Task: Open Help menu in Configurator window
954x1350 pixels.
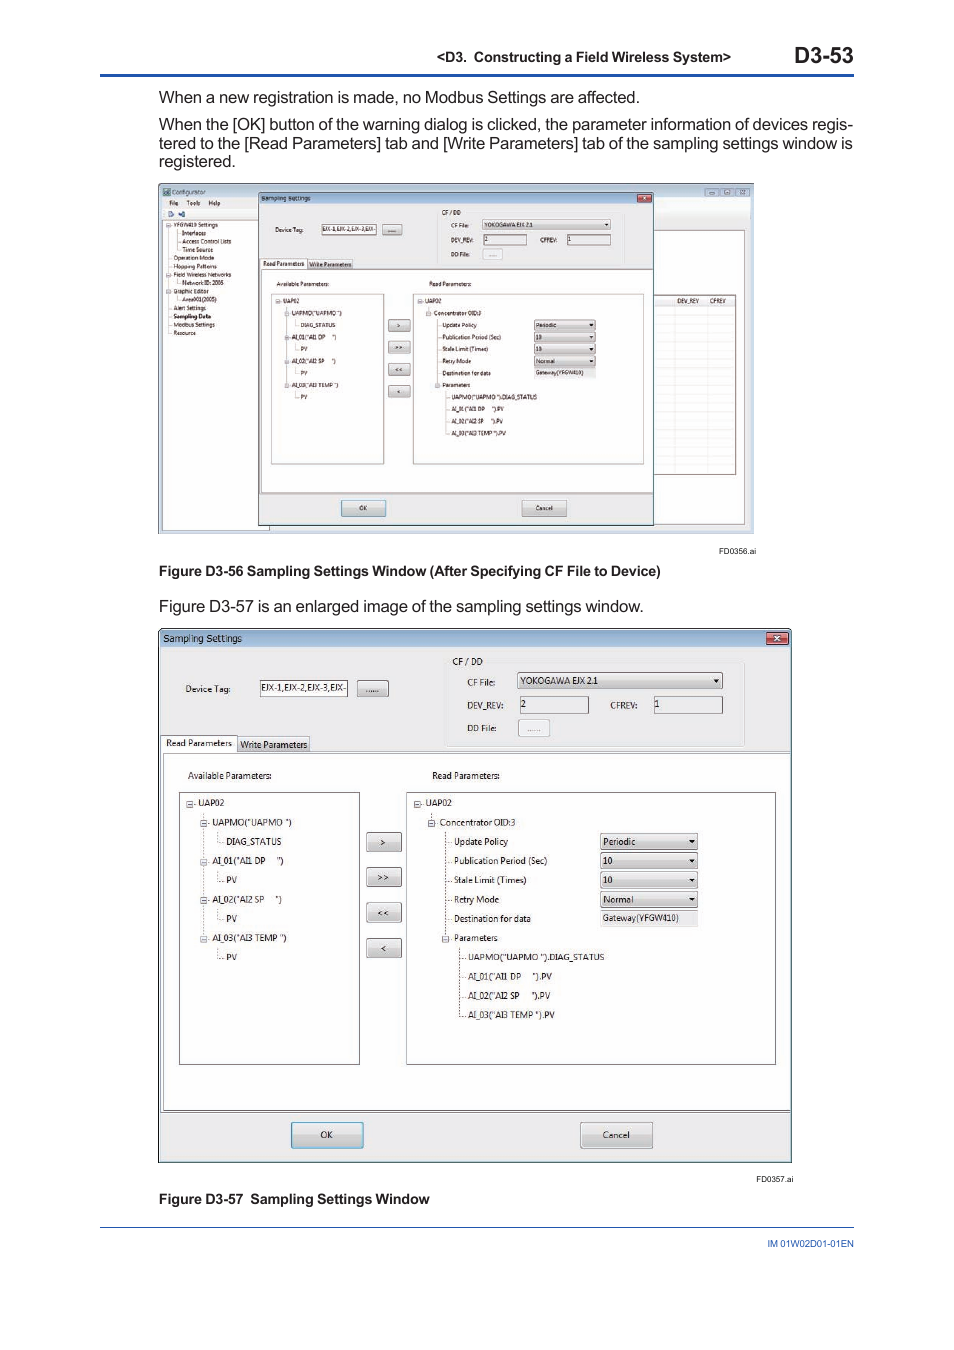Action: (214, 203)
